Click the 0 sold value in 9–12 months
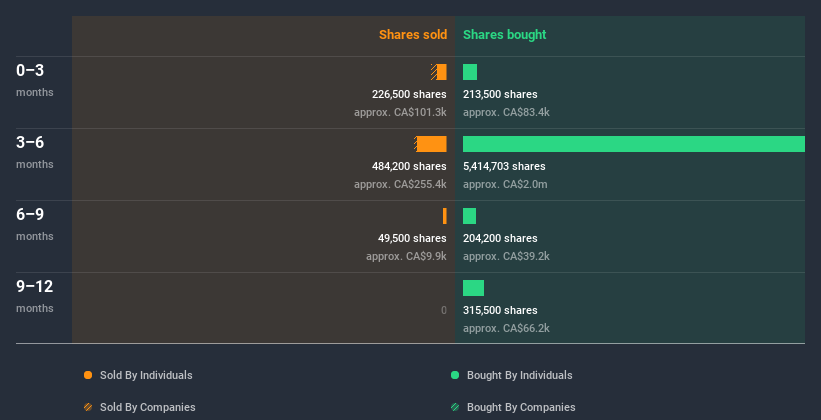 pos(443,311)
